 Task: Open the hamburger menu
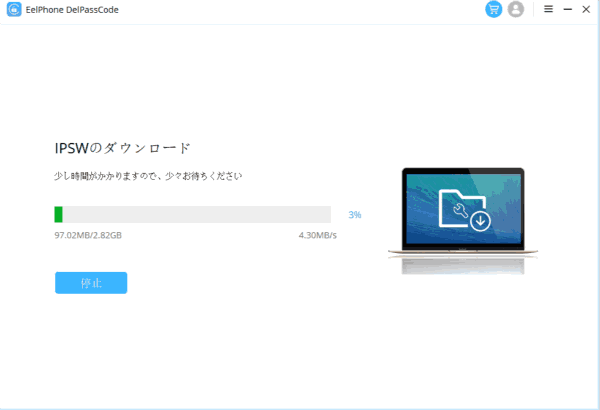coord(548,9)
